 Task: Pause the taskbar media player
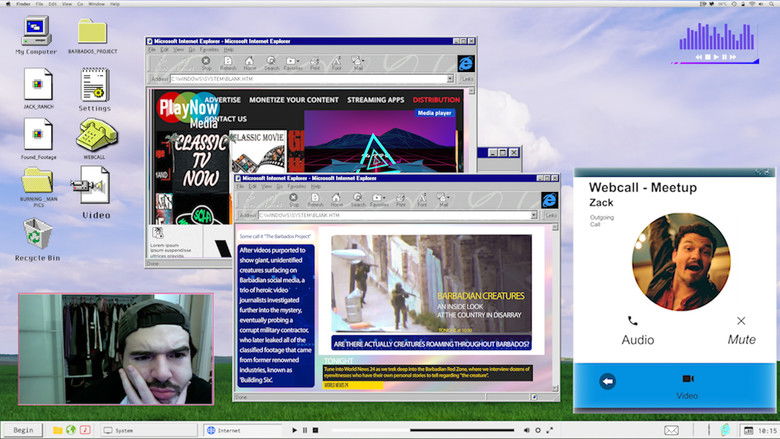pyautogui.click(x=304, y=430)
